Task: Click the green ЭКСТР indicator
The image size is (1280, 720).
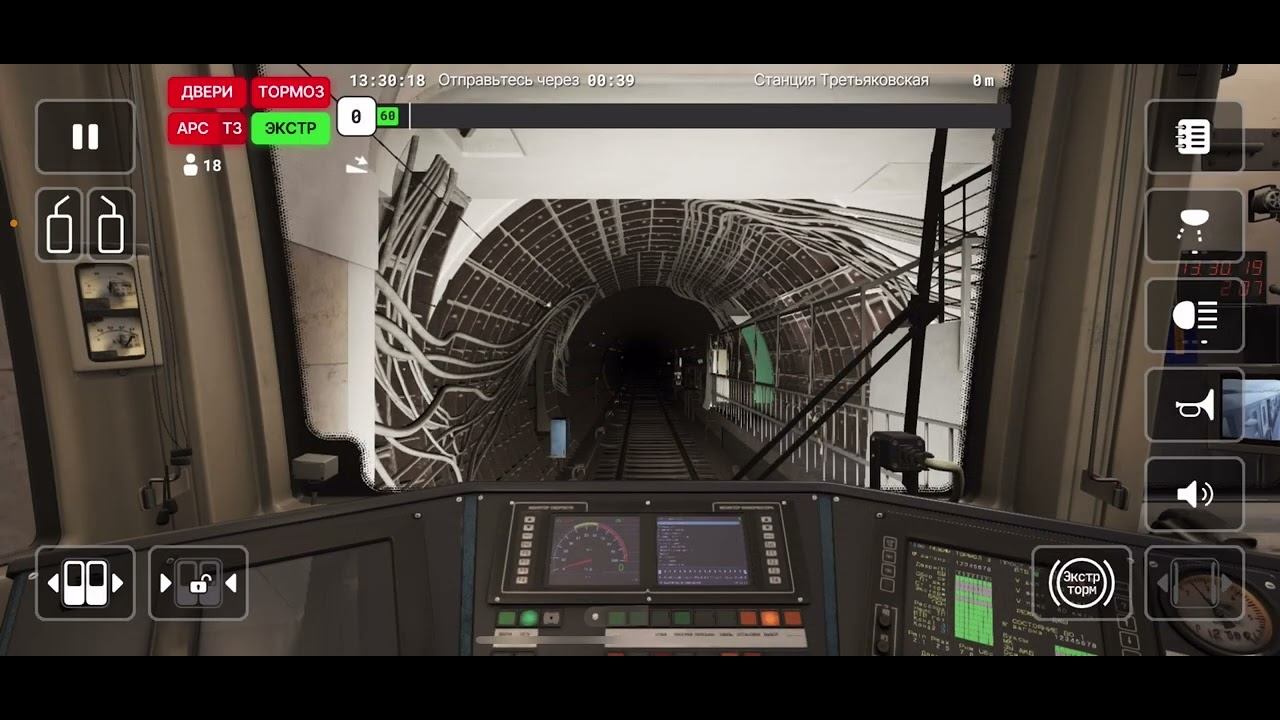Action: 291,128
